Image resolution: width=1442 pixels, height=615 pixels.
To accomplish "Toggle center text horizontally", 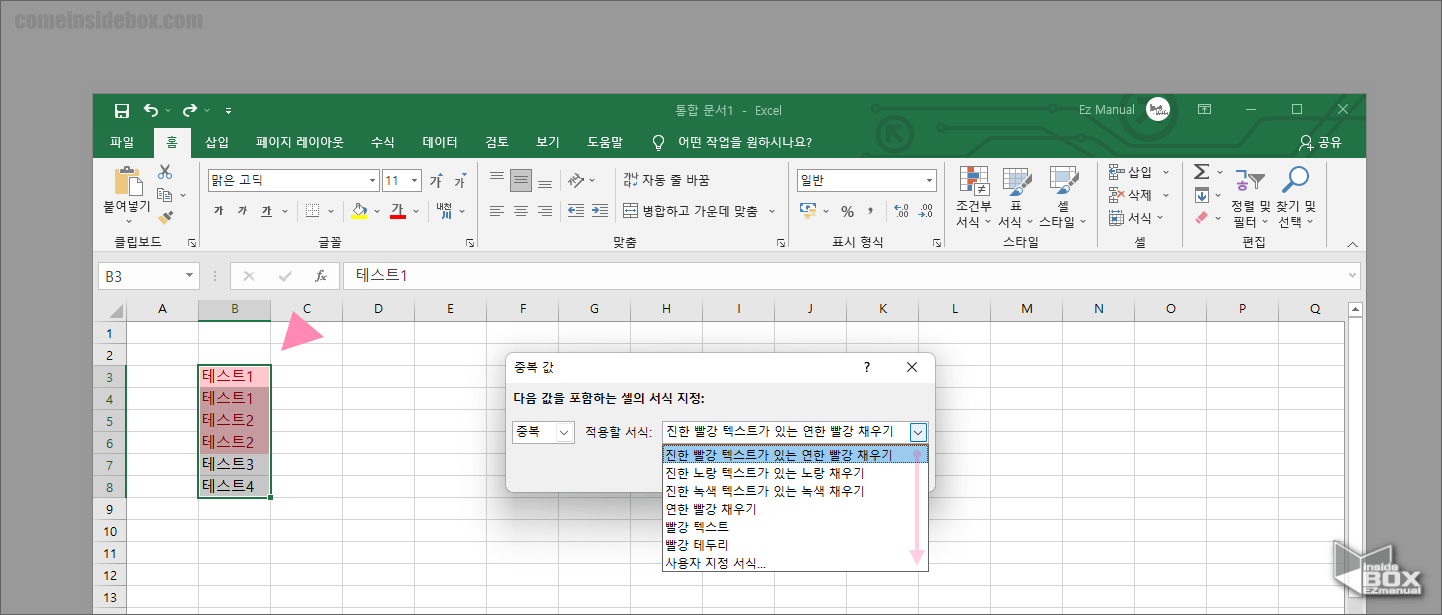I will click(x=520, y=211).
